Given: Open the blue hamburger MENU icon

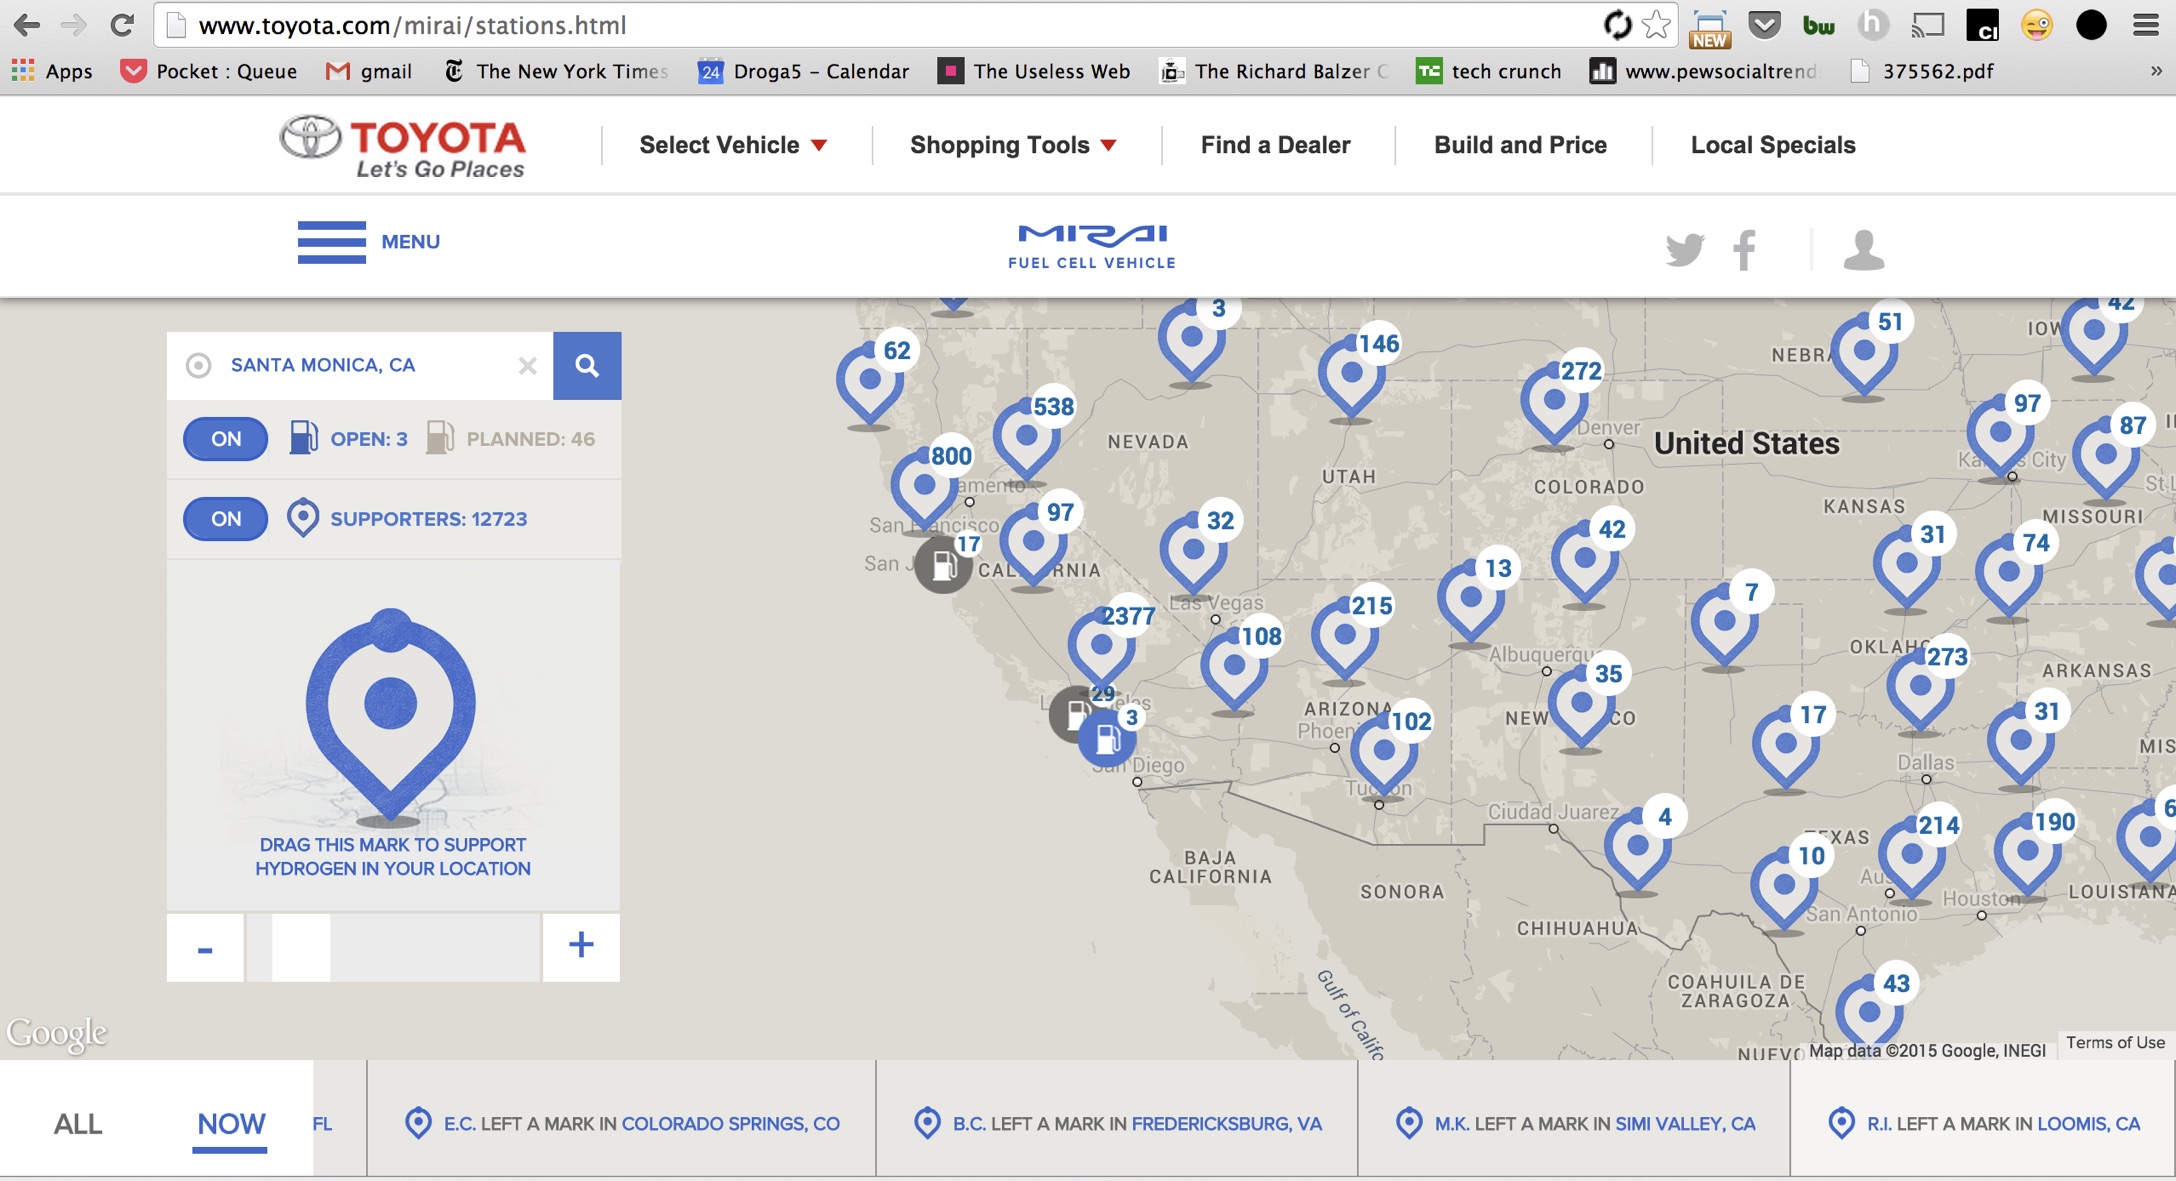Looking at the screenshot, I should 332,242.
